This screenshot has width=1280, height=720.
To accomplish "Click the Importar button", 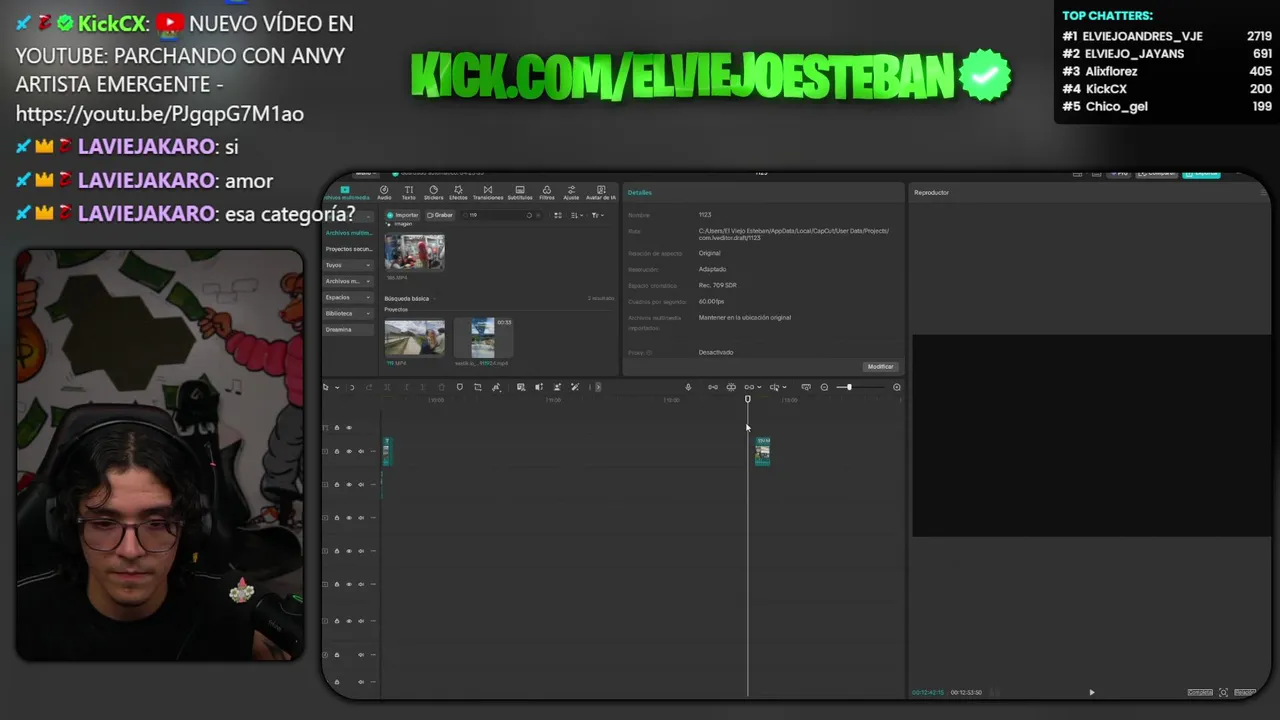I will point(404,215).
